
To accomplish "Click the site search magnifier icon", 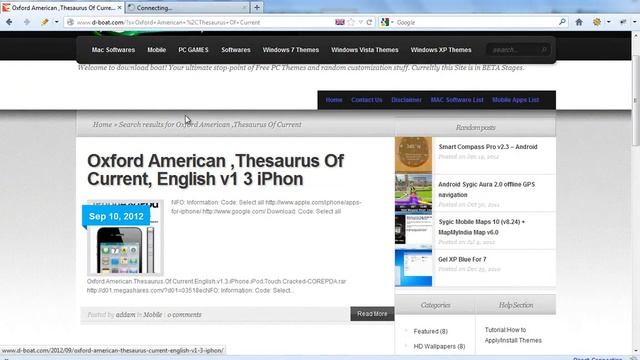I will 544,50.
